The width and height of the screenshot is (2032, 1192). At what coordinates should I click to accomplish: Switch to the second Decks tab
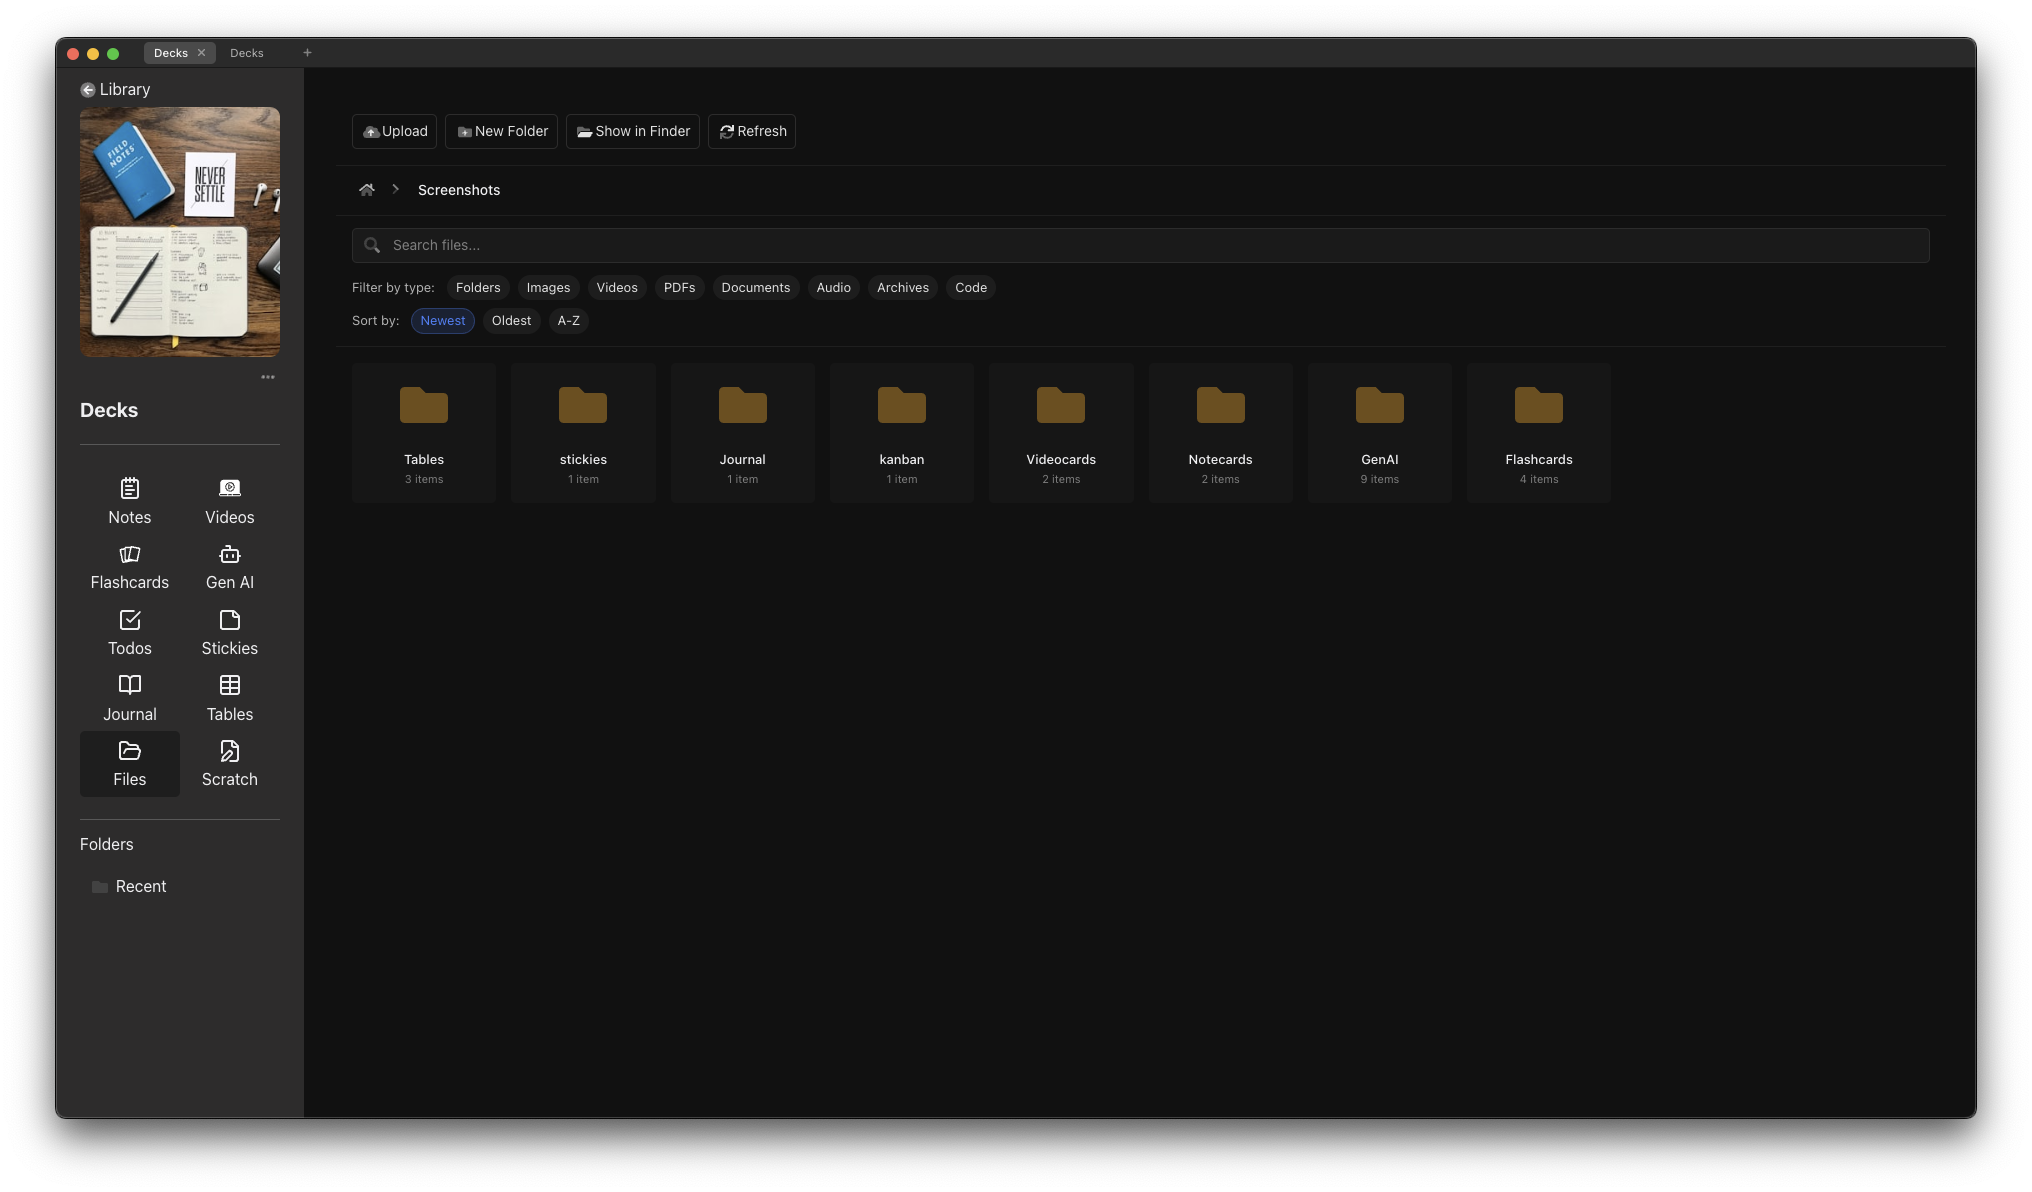click(x=246, y=52)
